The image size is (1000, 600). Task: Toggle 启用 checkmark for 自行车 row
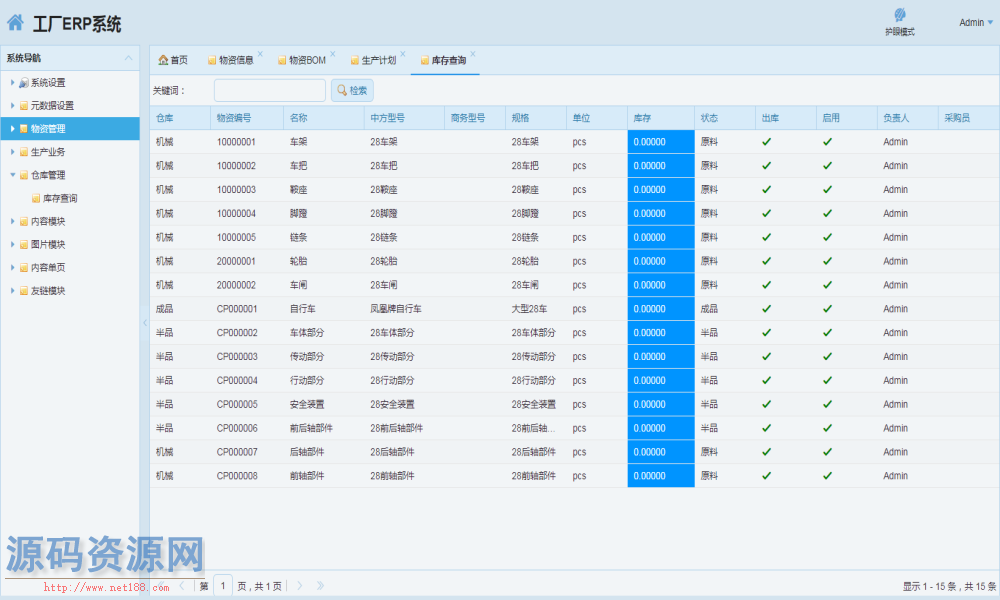(x=827, y=309)
